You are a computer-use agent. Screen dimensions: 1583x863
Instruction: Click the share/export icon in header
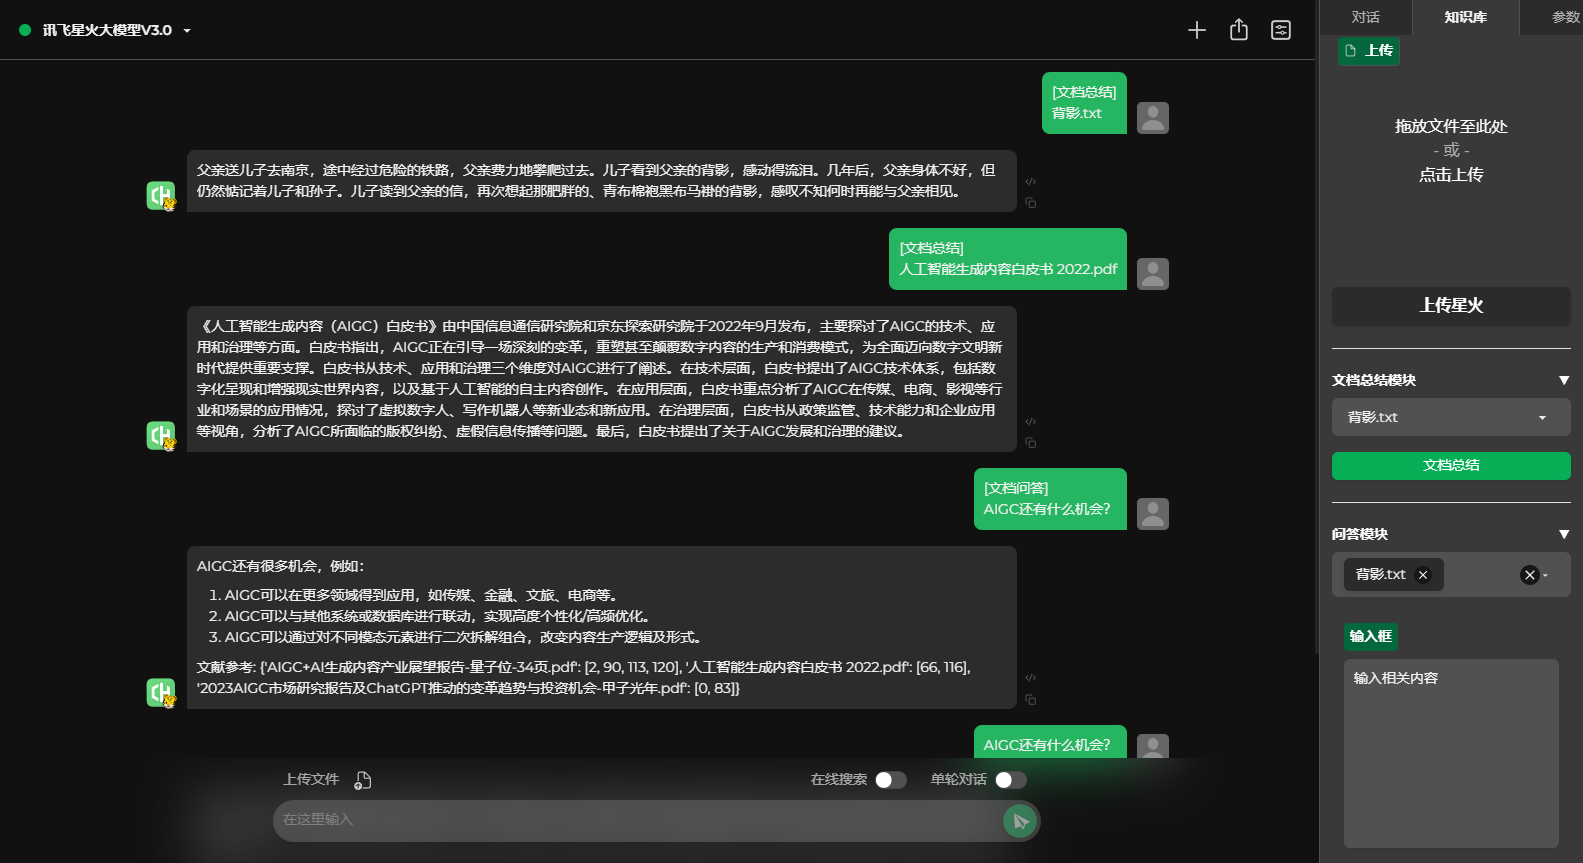click(x=1239, y=30)
